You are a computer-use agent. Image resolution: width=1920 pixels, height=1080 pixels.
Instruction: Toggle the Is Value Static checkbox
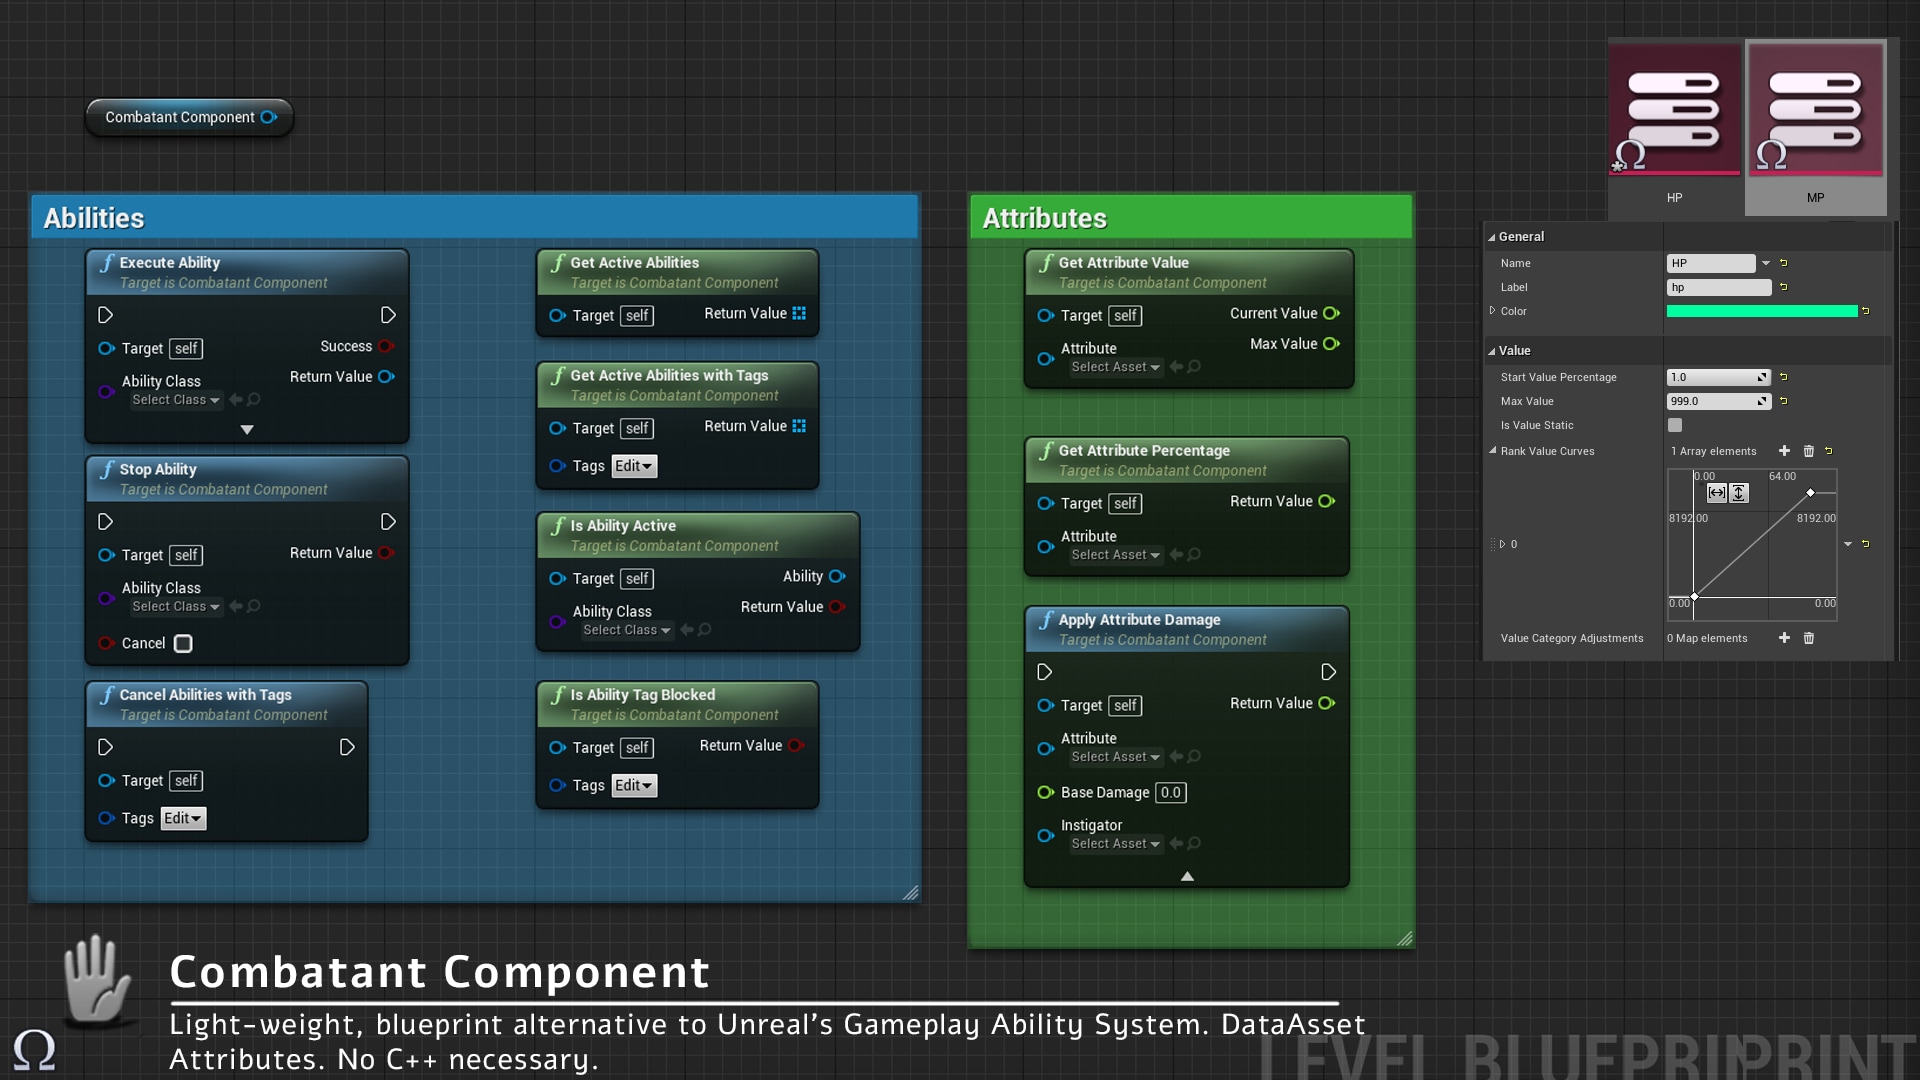click(x=1675, y=425)
